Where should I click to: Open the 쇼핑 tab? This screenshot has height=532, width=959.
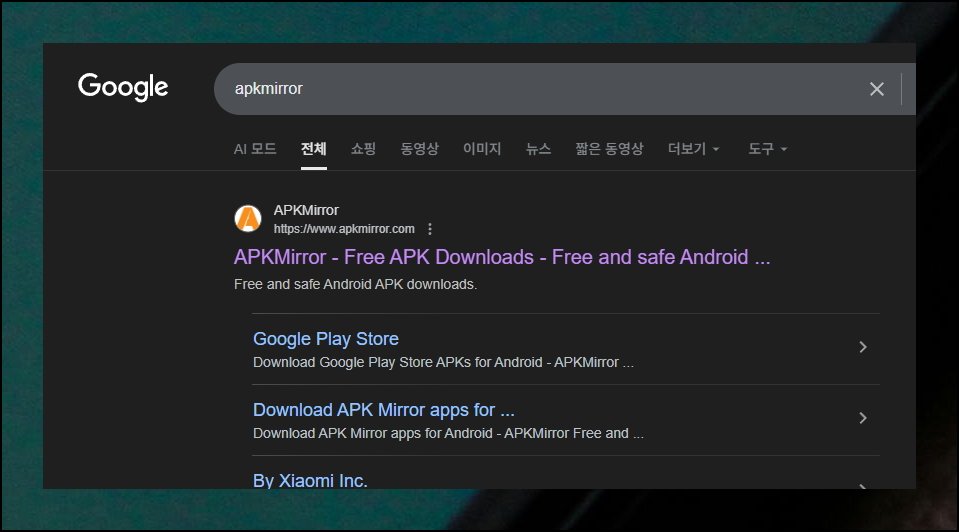(363, 149)
